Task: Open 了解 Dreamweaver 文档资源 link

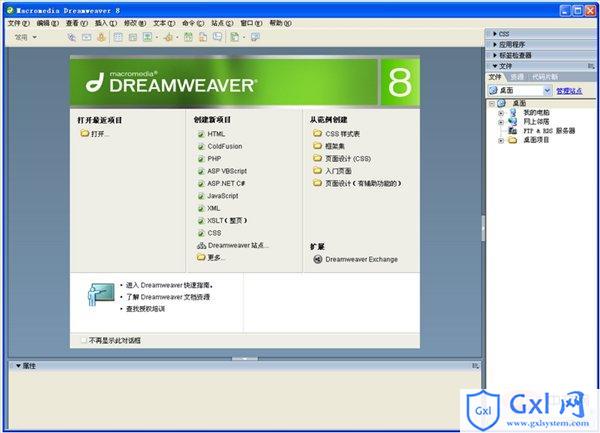Action: pyautogui.click(x=168, y=297)
